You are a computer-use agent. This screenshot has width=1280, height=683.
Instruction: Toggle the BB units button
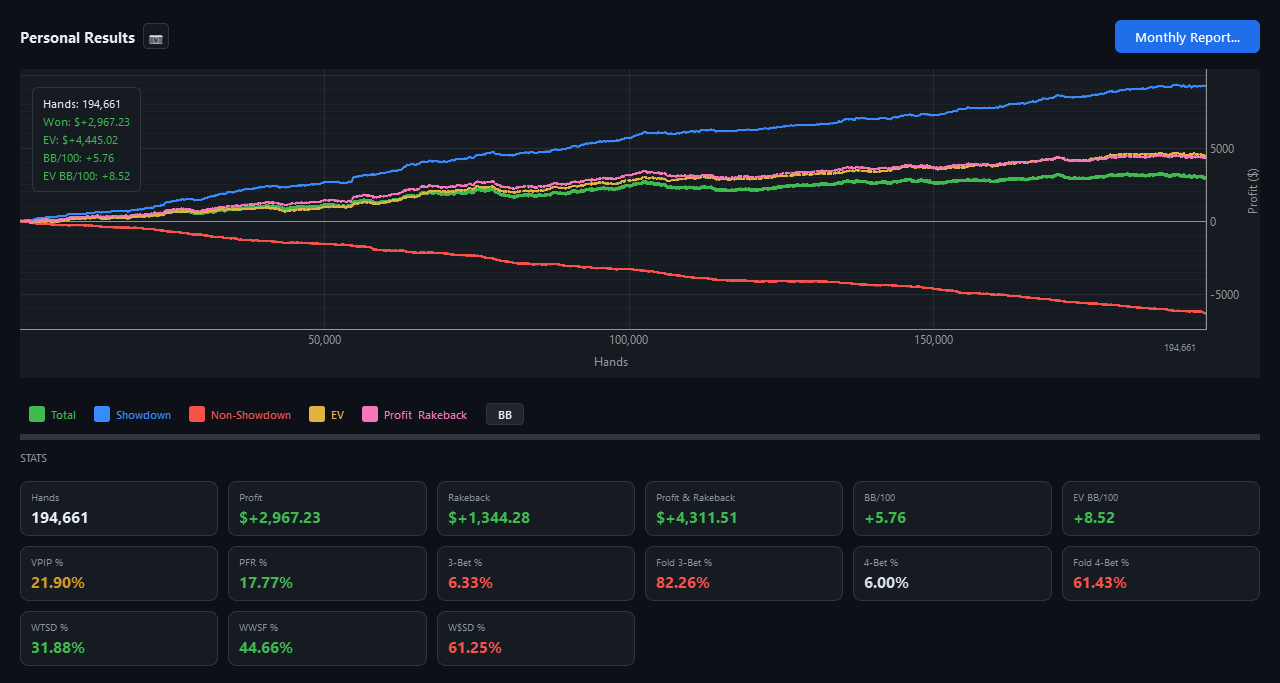[504, 414]
